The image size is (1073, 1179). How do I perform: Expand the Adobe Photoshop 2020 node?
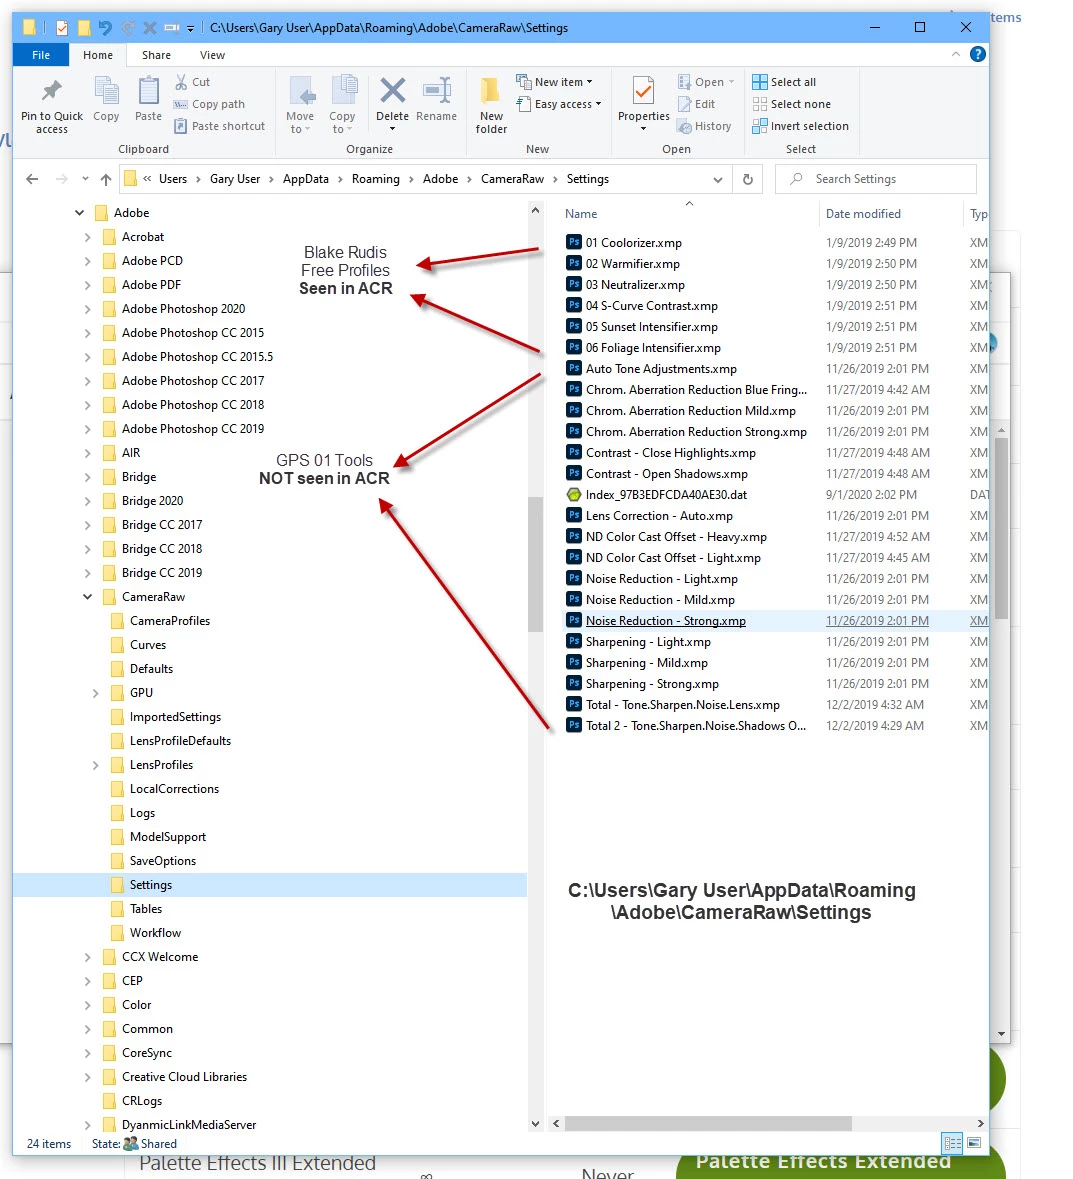pos(87,309)
